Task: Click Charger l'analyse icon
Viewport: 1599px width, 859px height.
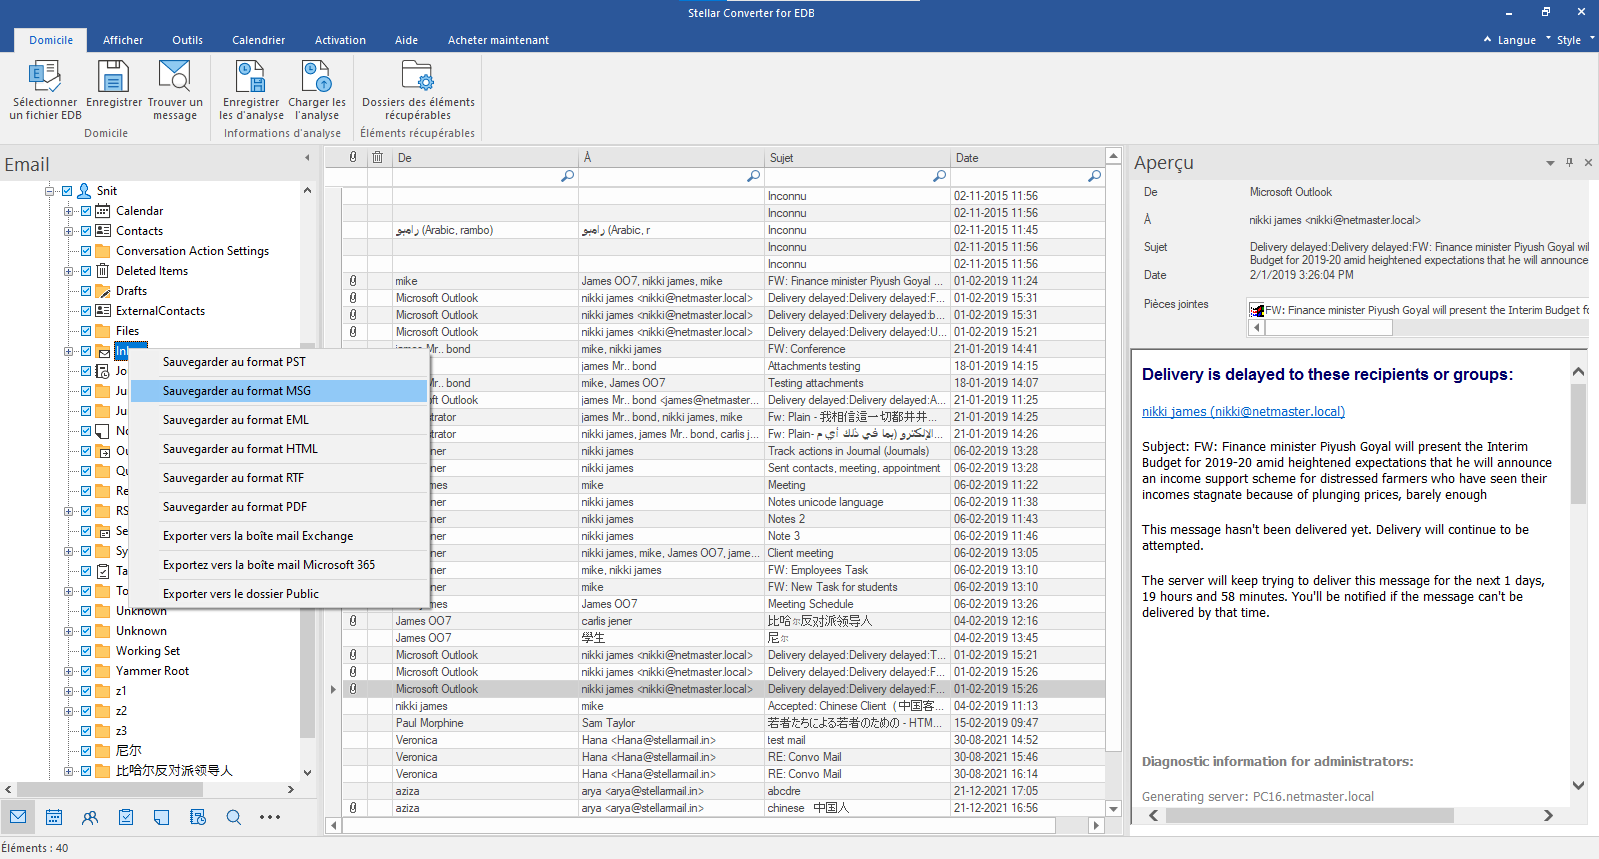Action: 317,77
